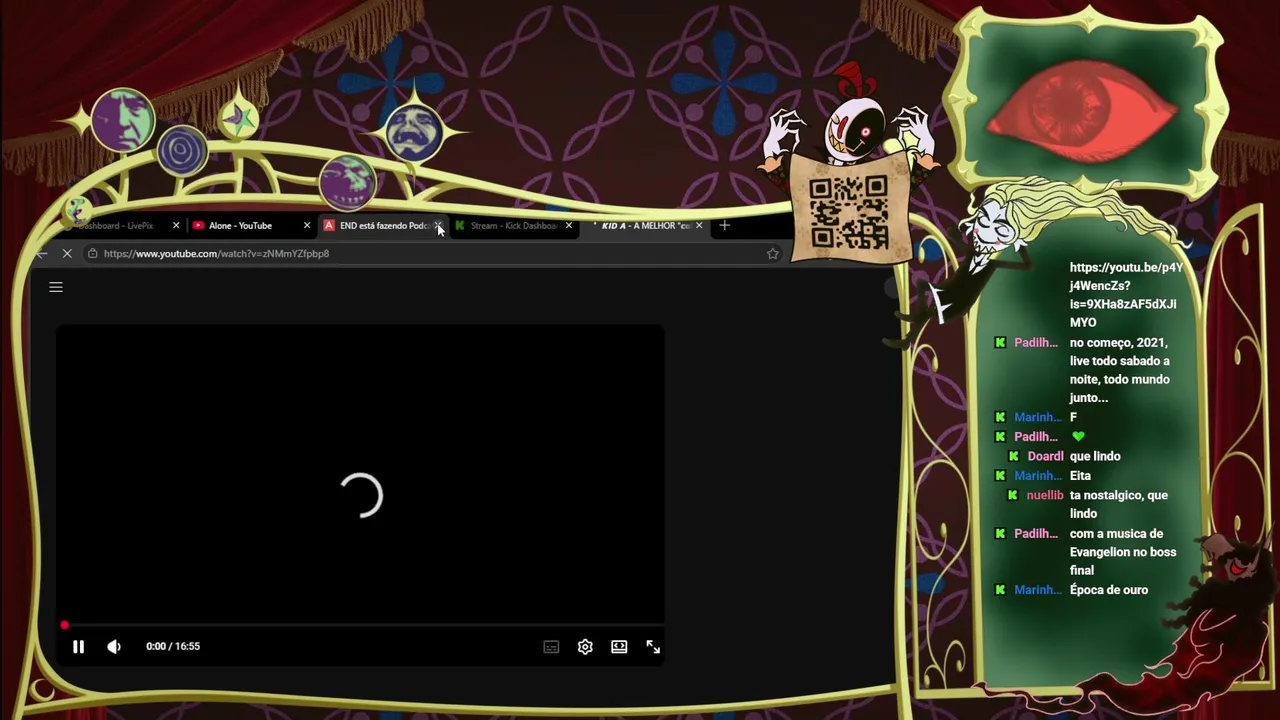Click the green heart emote in chat
1280x720 pixels.
pyautogui.click(x=1077, y=437)
